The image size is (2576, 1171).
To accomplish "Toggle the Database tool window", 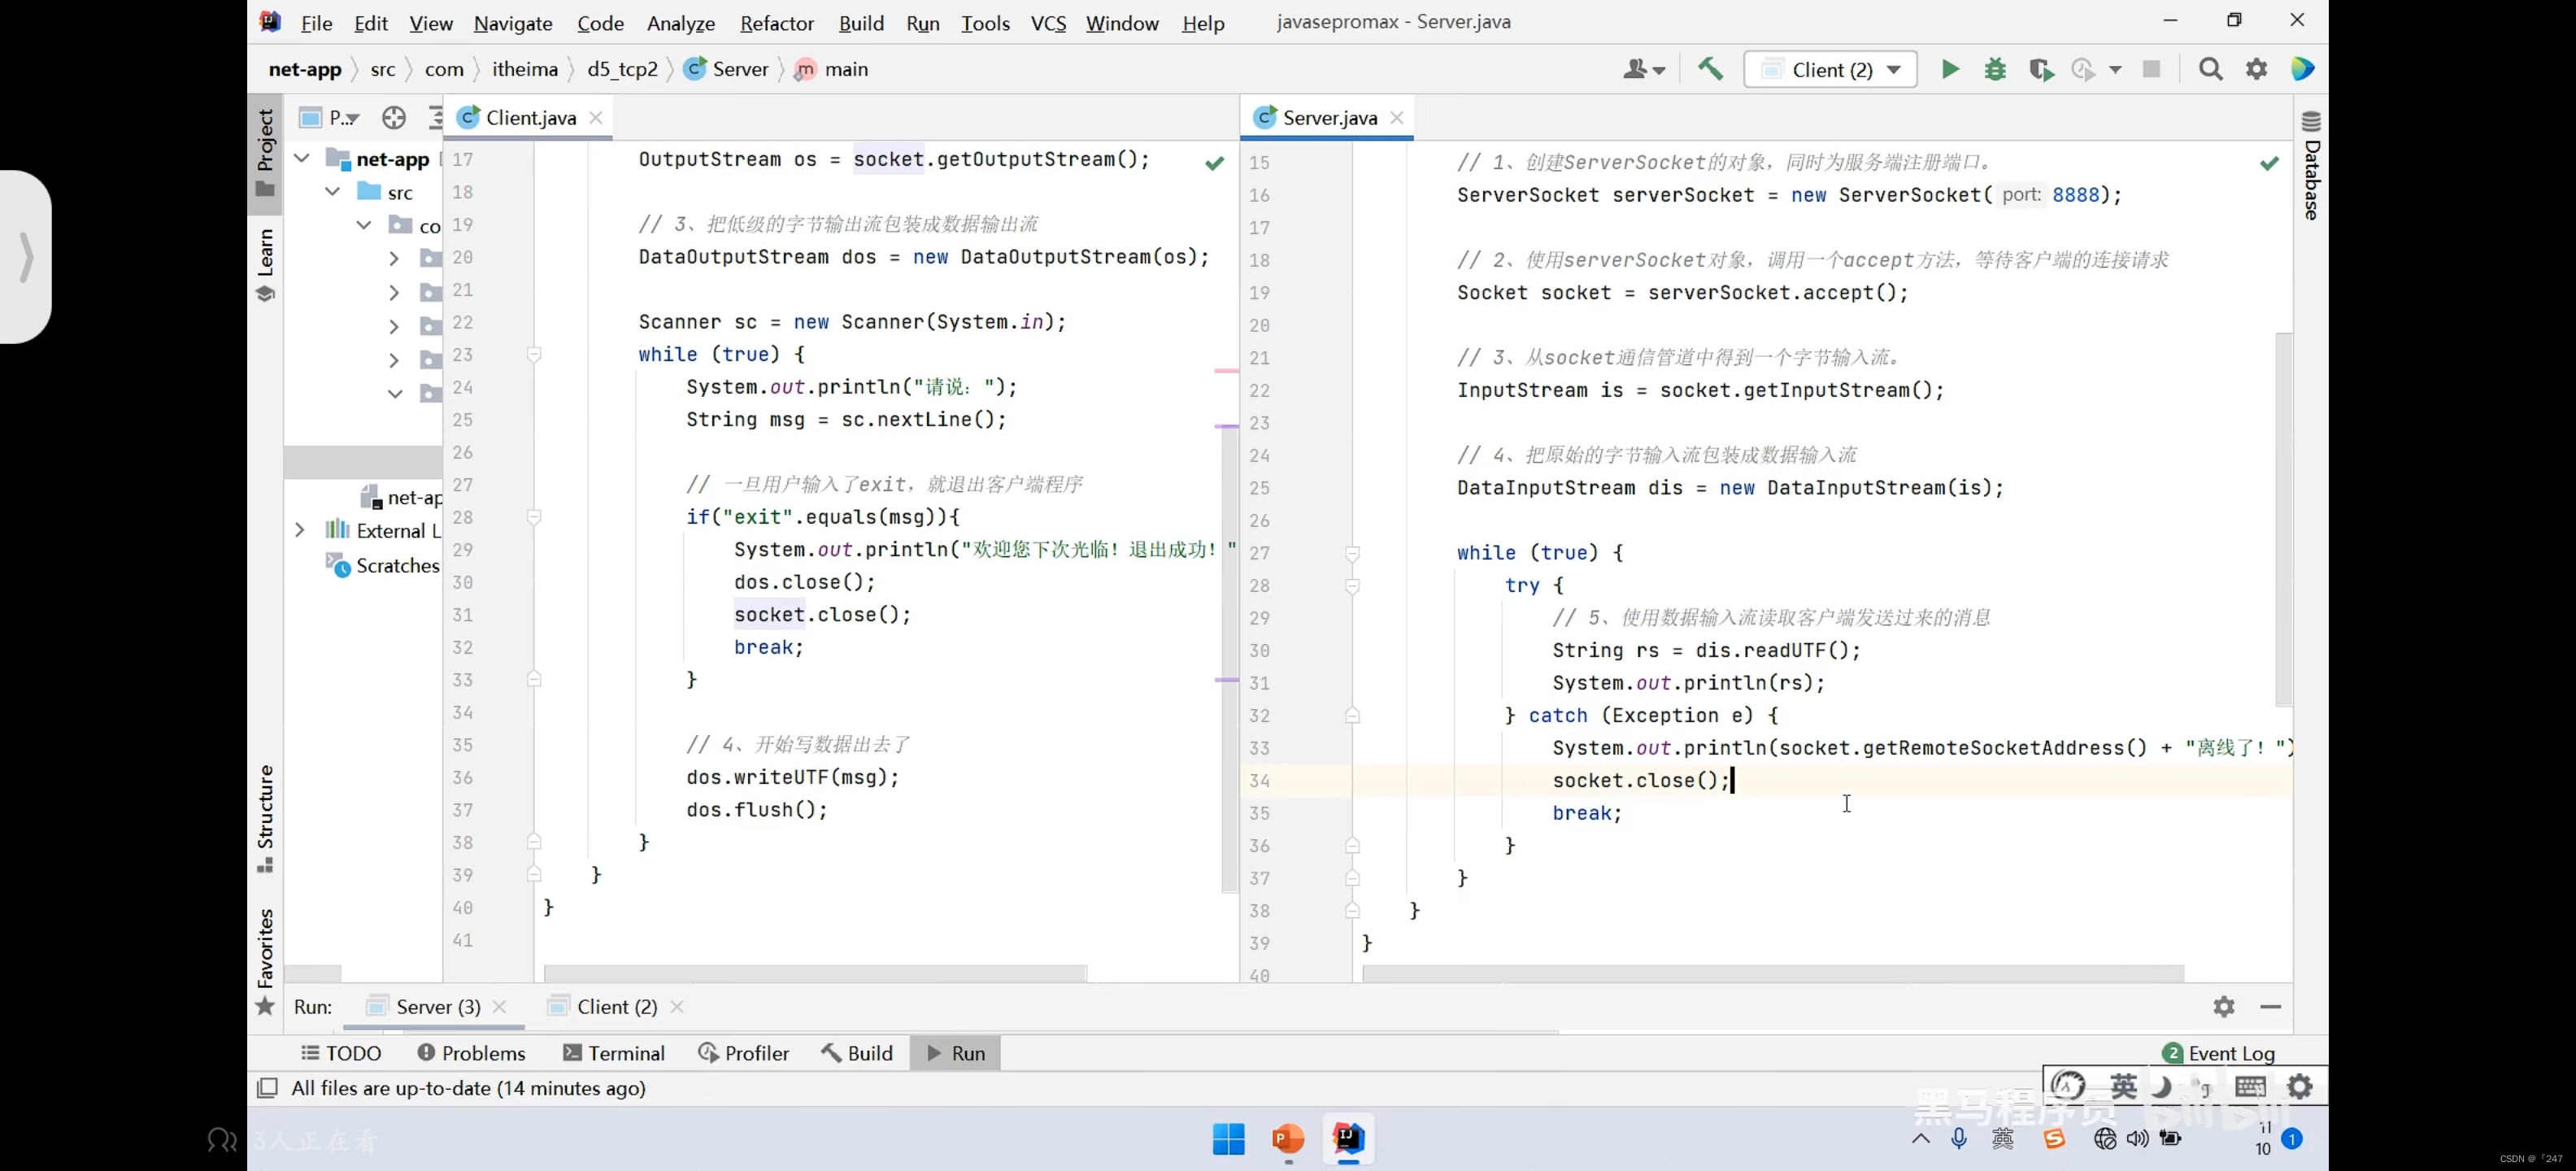I will (2311, 165).
